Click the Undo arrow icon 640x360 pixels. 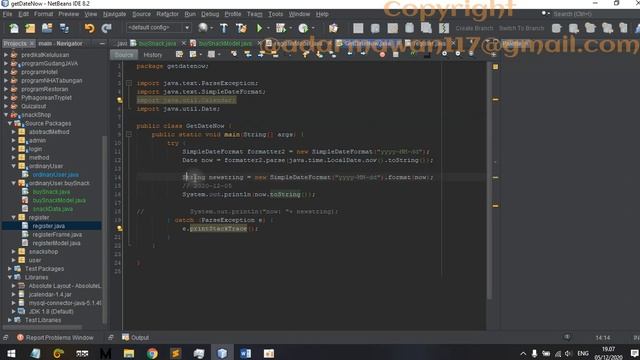coord(89,28)
